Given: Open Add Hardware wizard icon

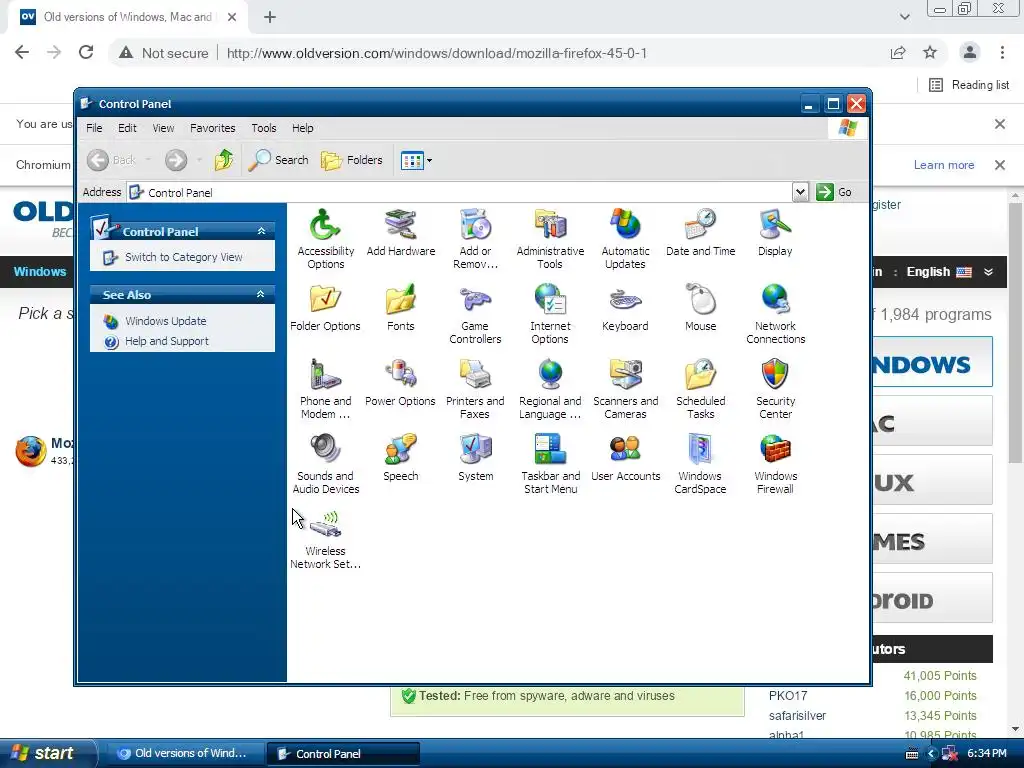Looking at the screenshot, I should click(400, 232).
